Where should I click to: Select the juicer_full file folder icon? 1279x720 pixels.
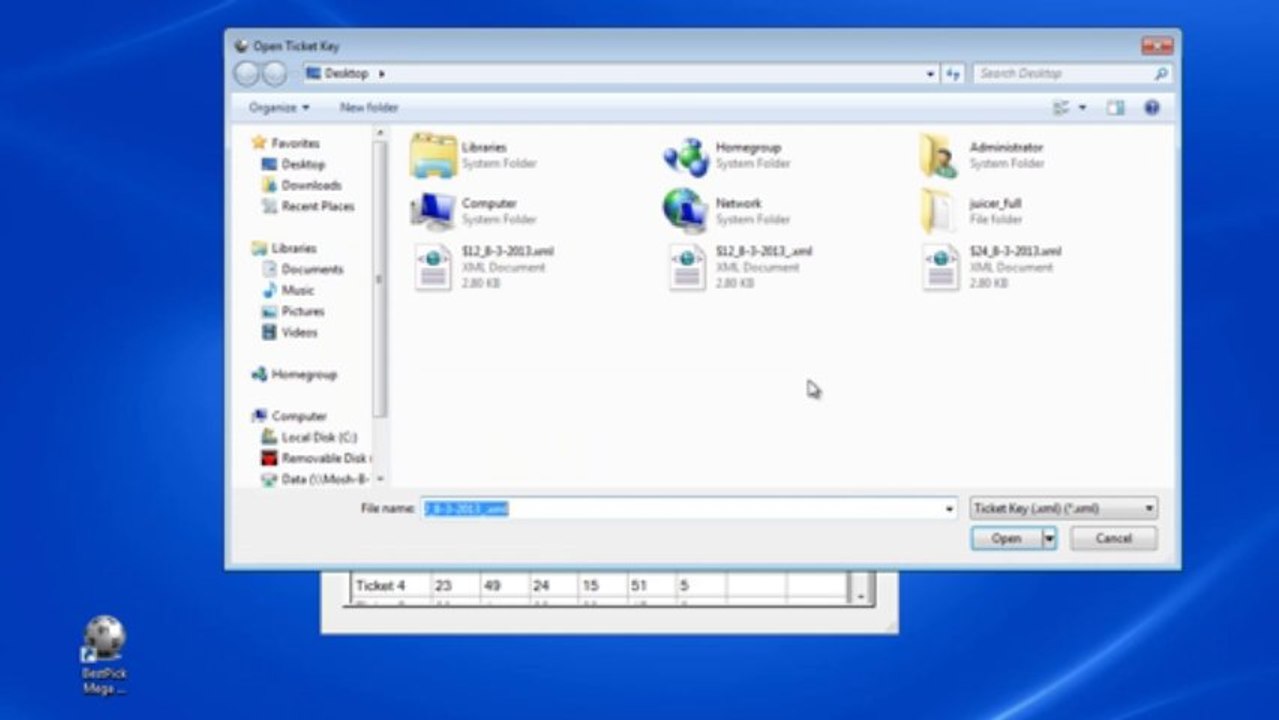[939, 211]
